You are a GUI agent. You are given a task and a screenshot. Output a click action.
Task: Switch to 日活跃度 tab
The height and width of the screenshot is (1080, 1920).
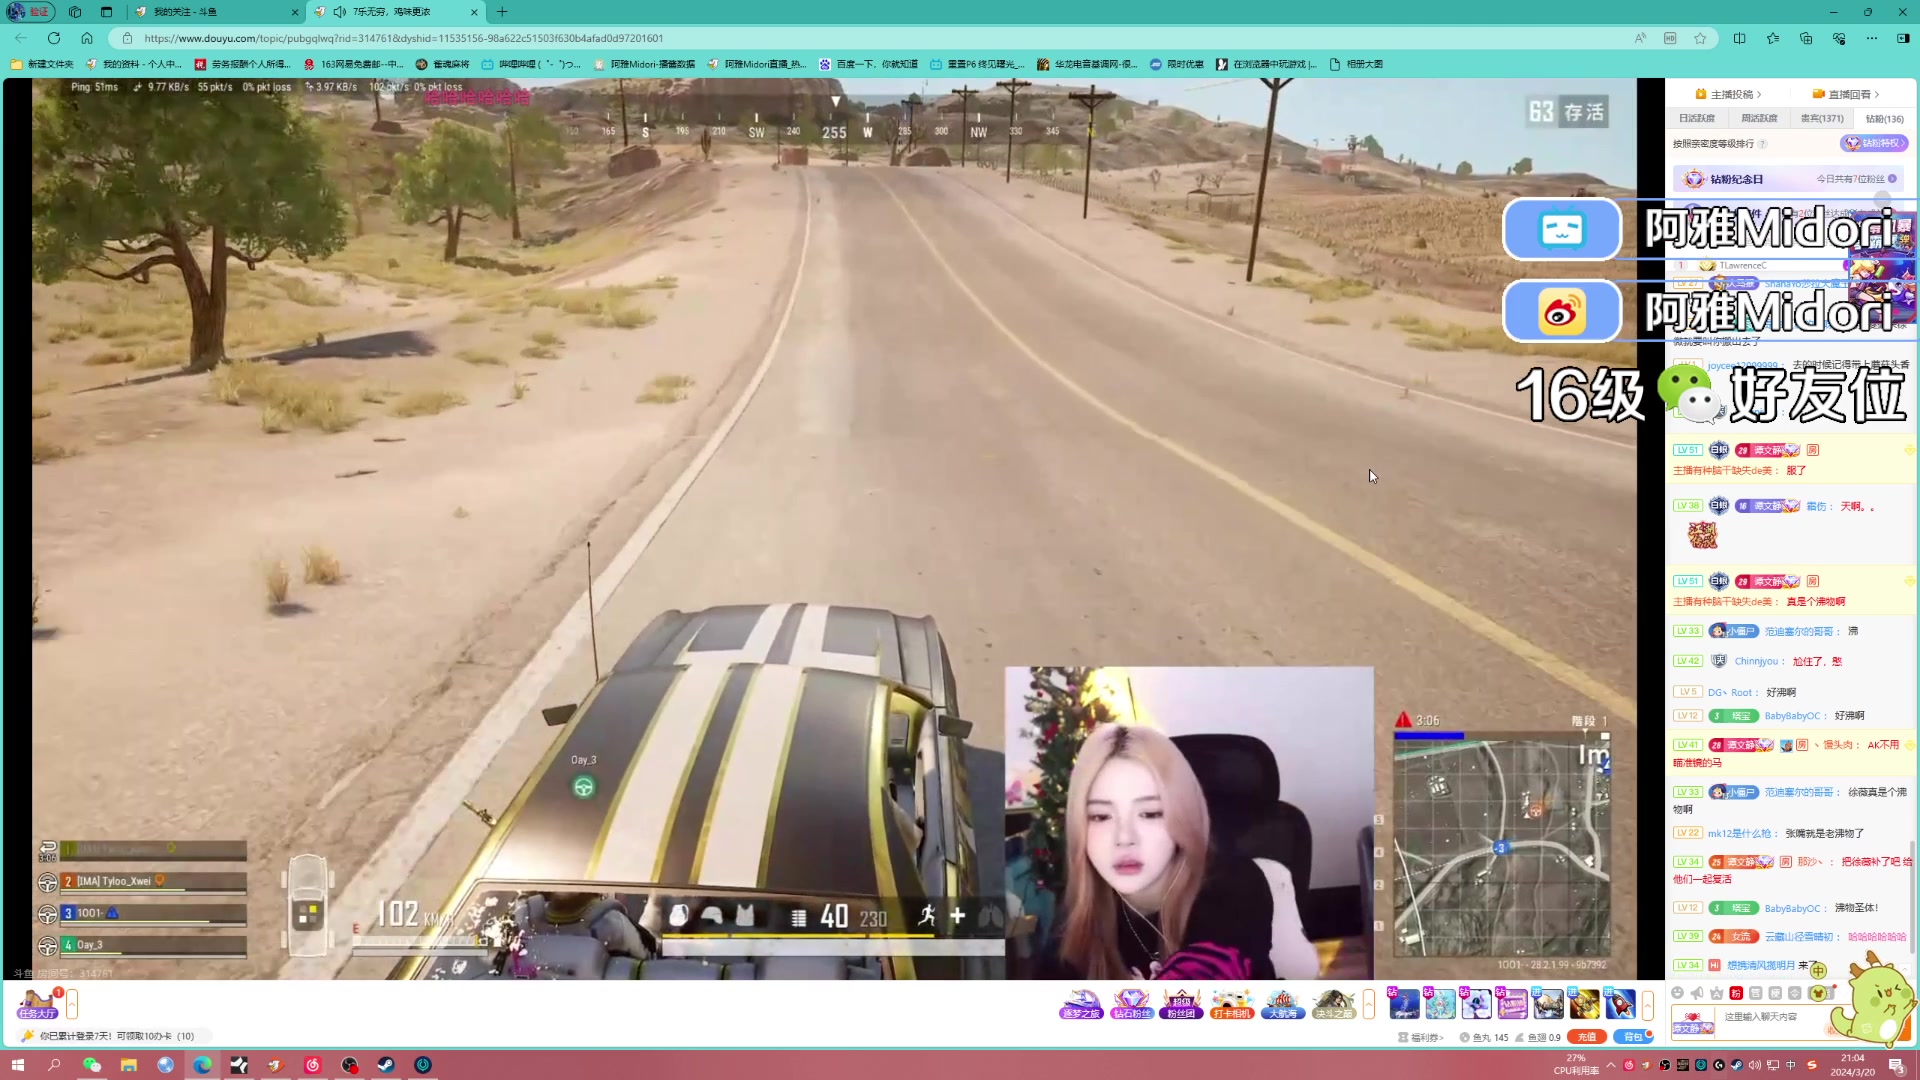pyautogui.click(x=1696, y=118)
